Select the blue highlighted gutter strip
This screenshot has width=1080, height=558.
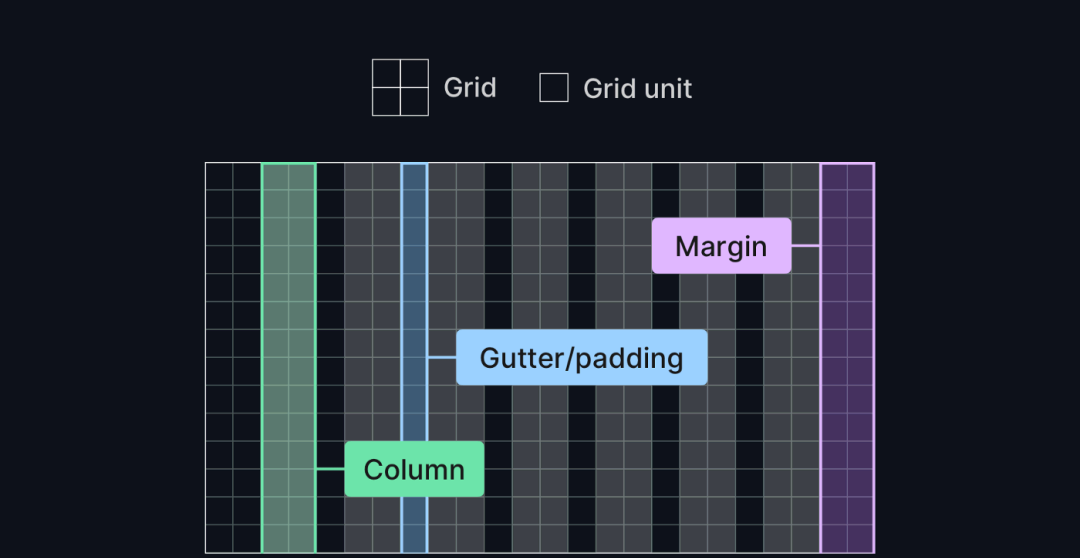click(x=414, y=358)
